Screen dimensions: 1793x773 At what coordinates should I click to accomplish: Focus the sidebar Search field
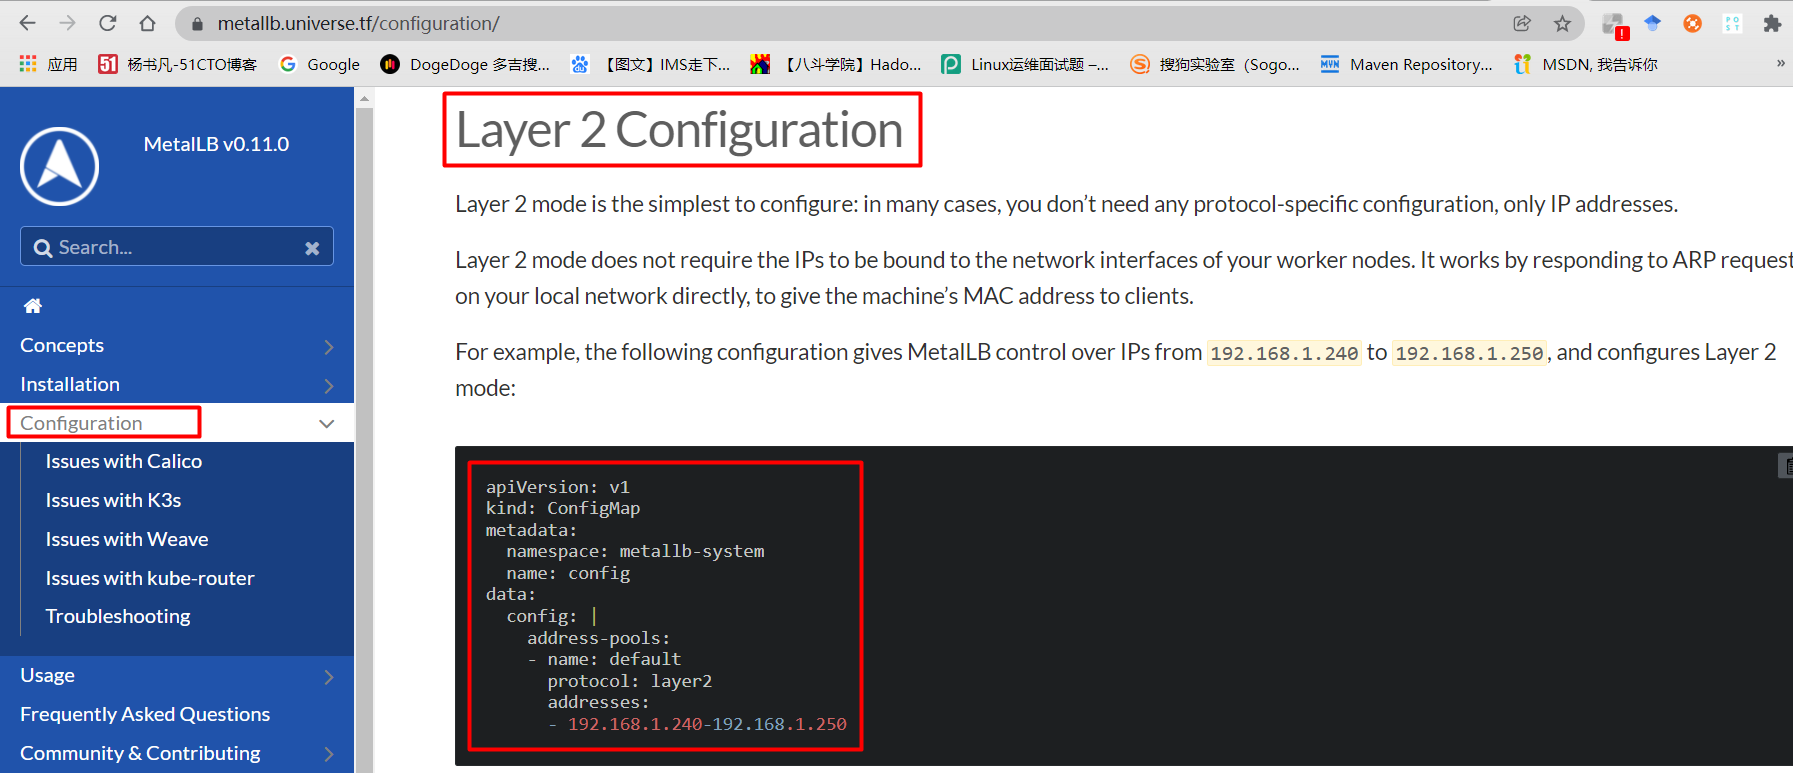pos(177,247)
